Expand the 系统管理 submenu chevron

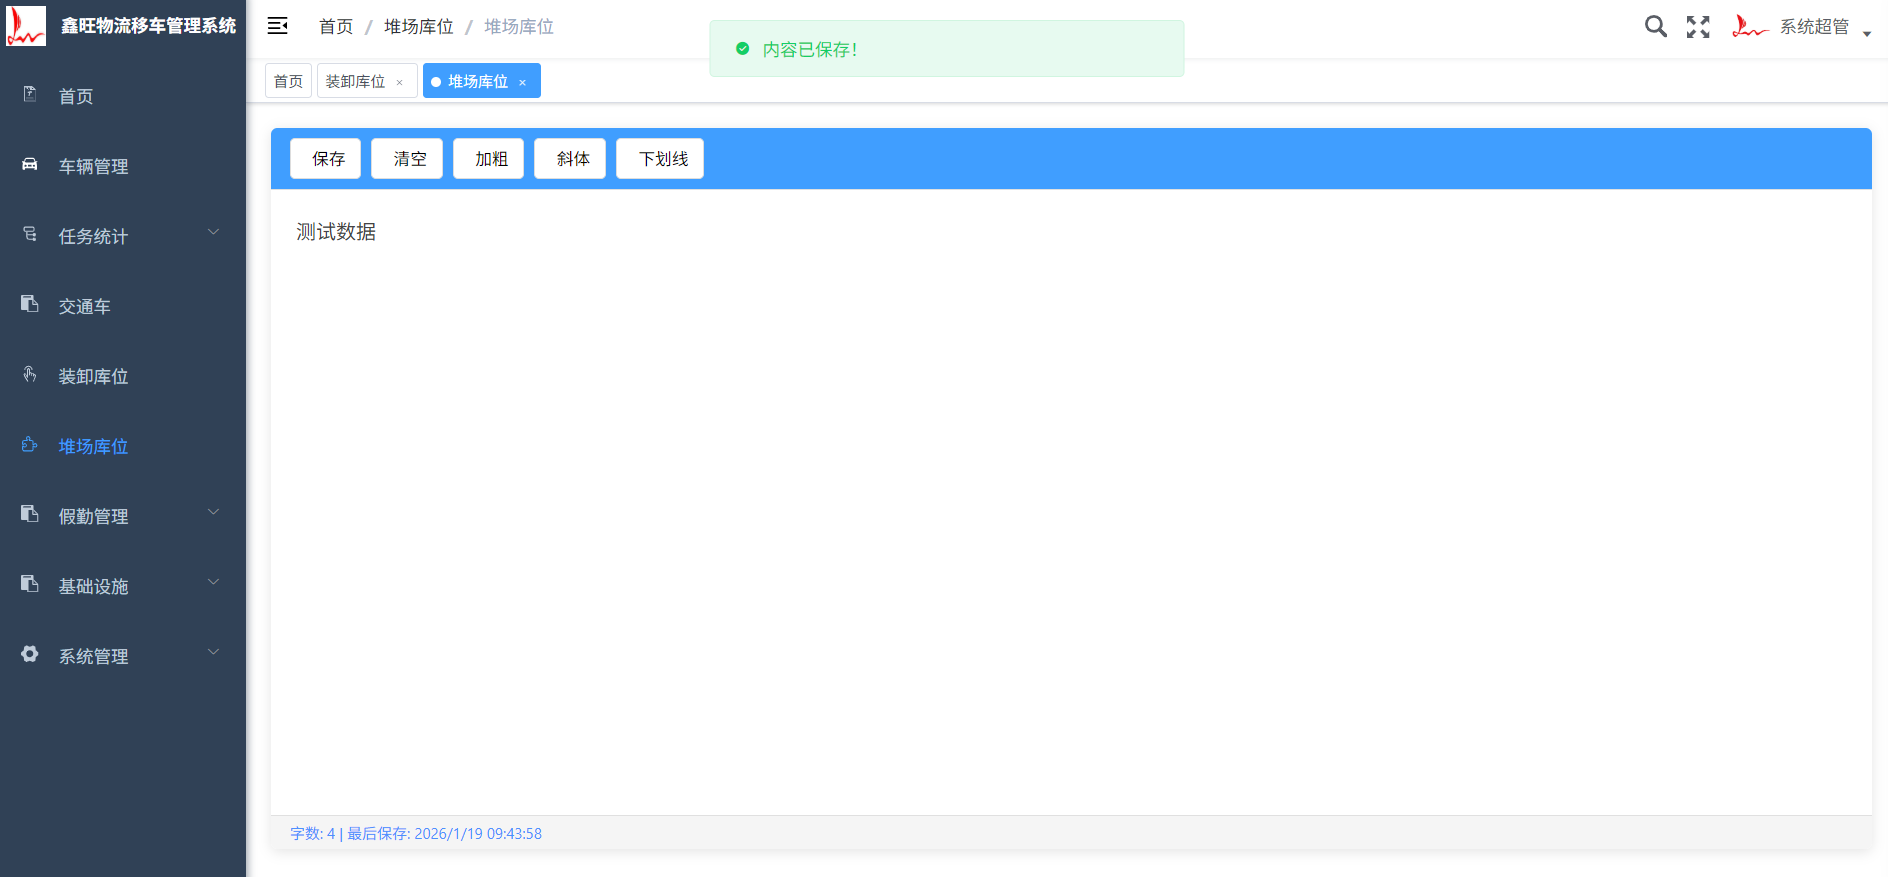click(213, 652)
